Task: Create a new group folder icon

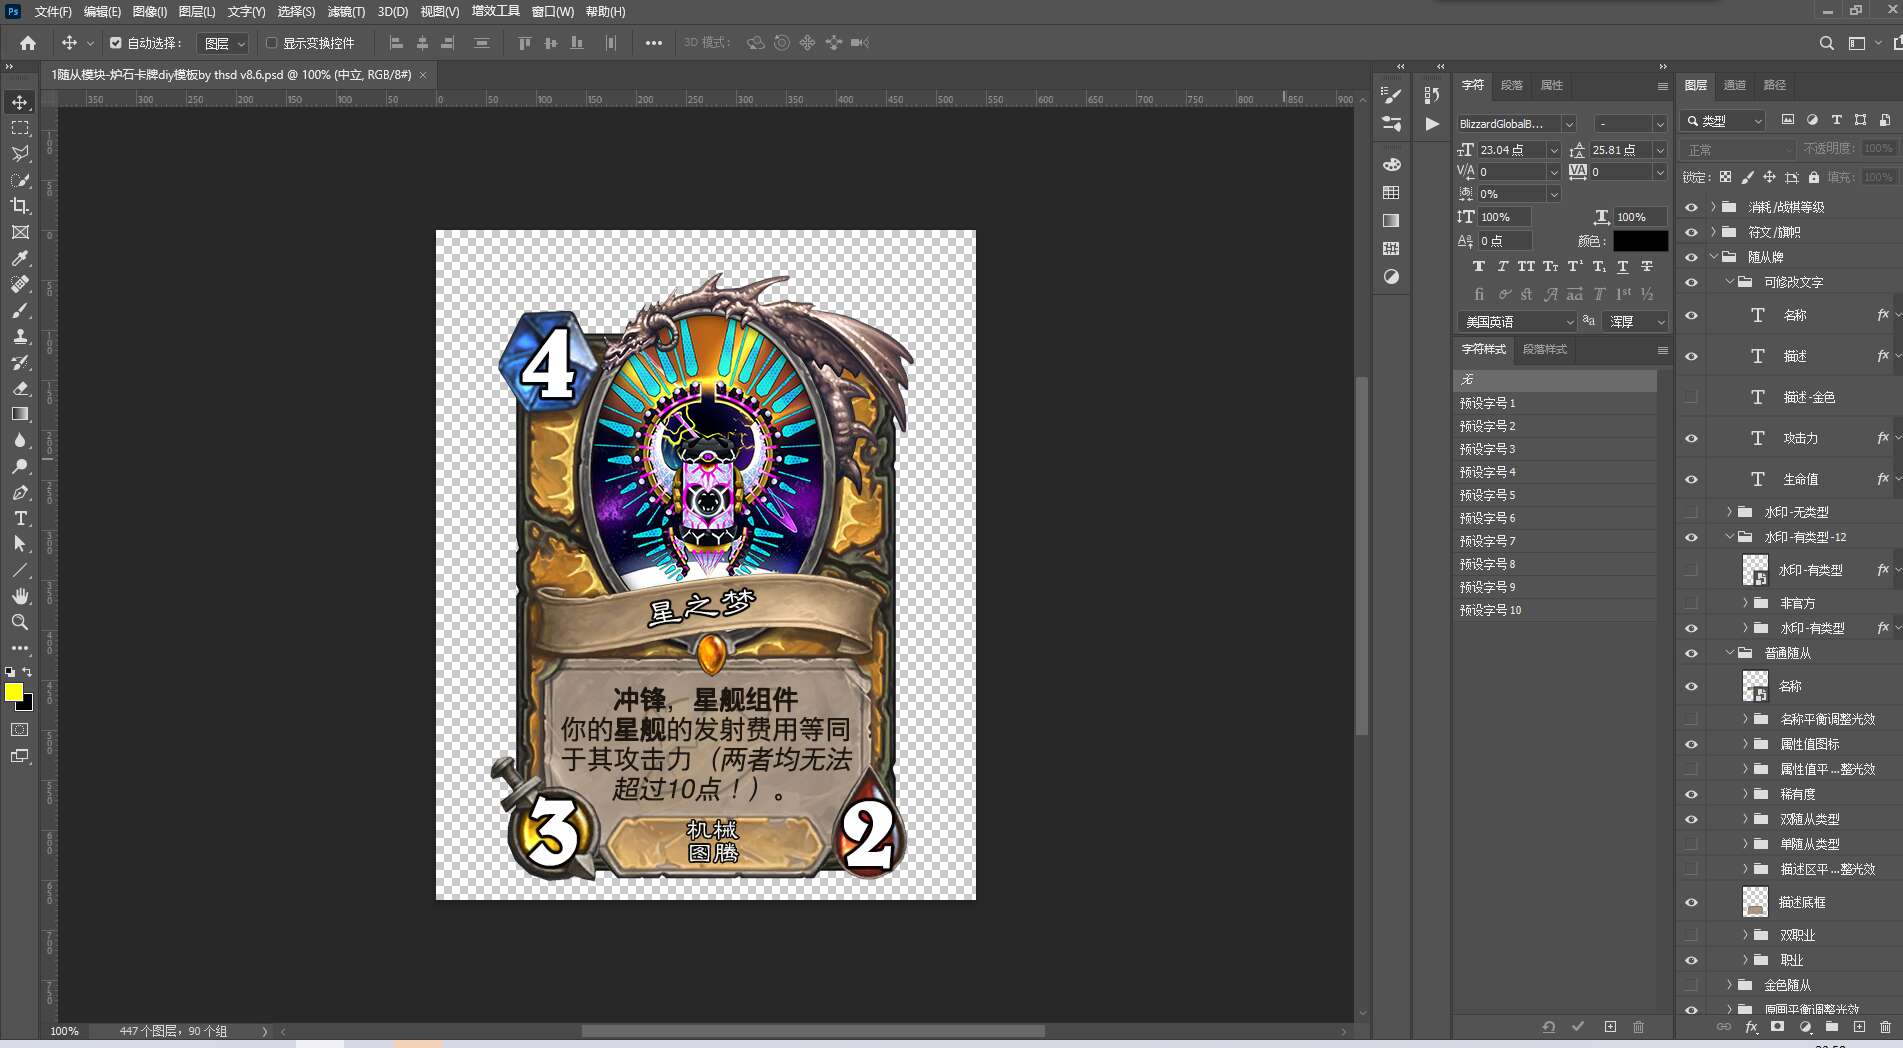Action: (1831, 1027)
